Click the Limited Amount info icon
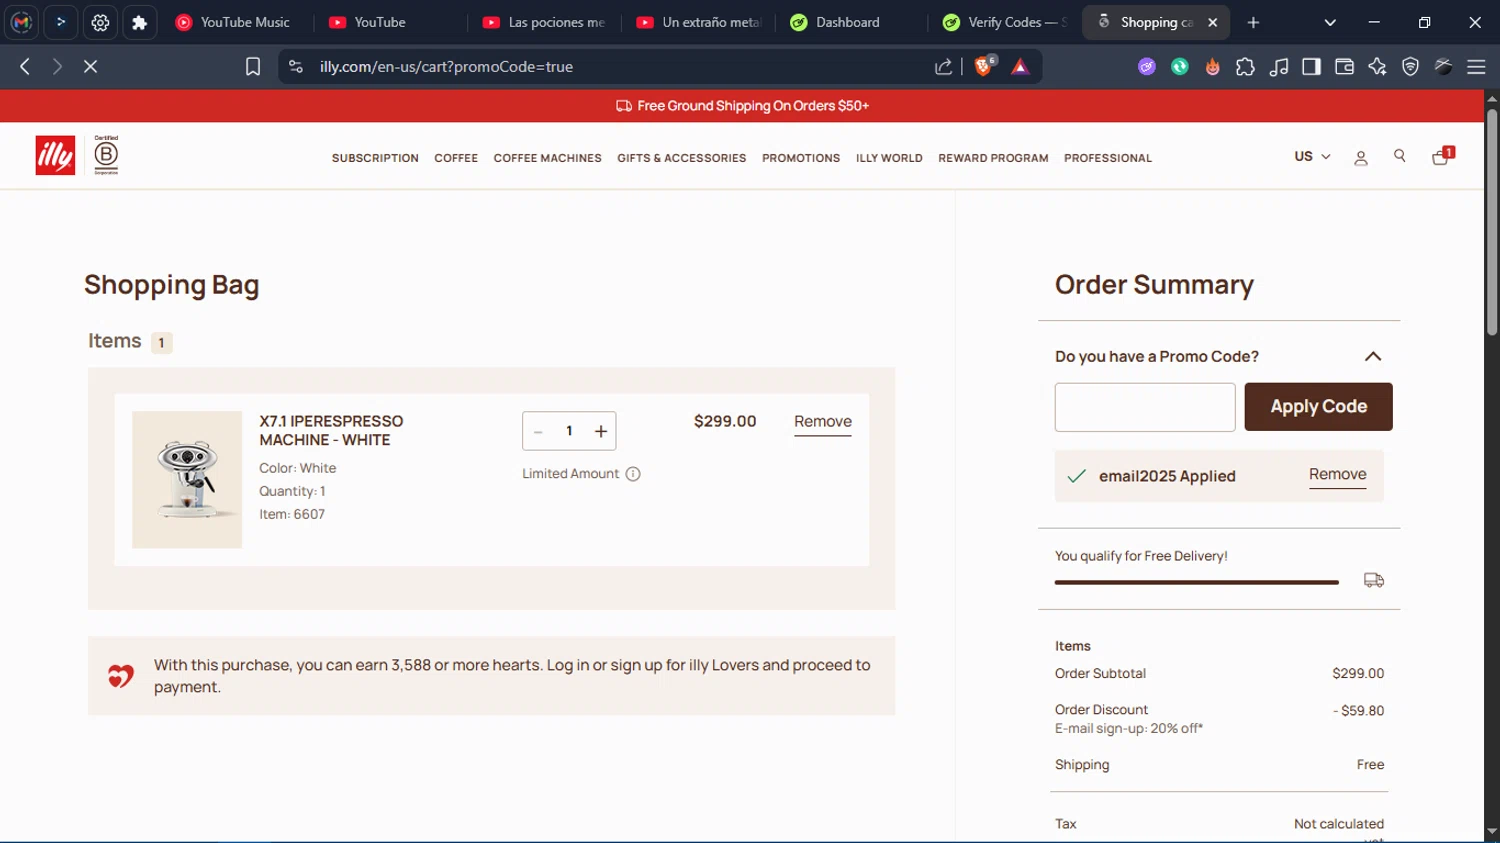Image resolution: width=1500 pixels, height=843 pixels. point(633,474)
